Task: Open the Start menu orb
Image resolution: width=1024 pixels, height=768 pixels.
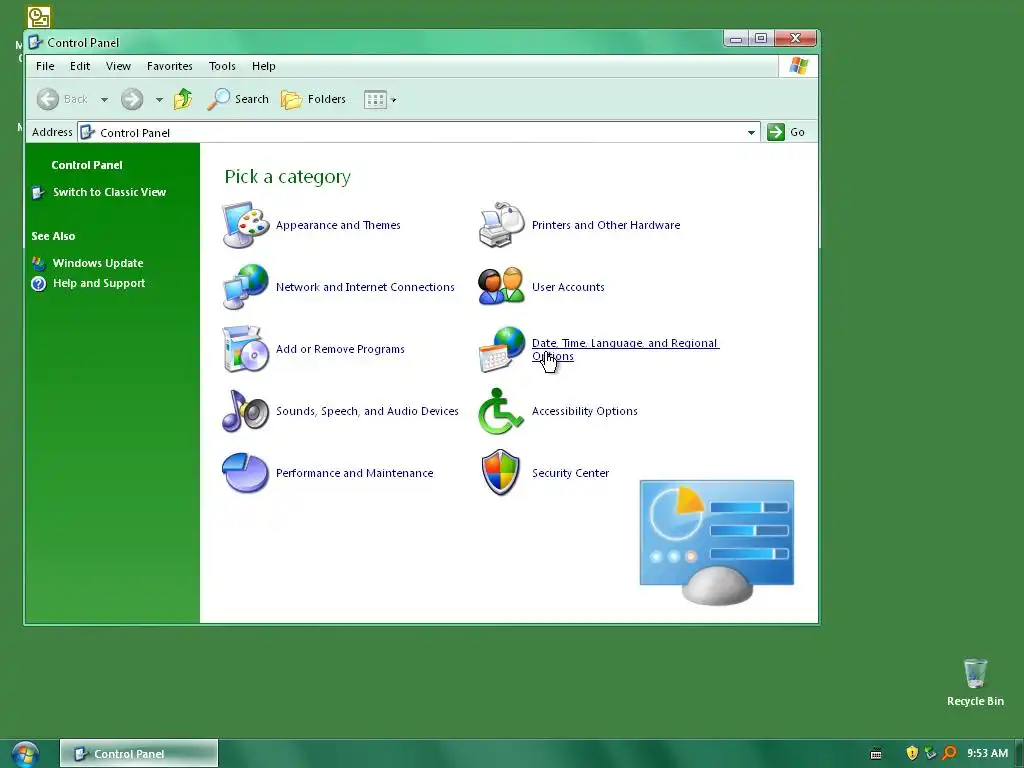Action: coord(25,754)
